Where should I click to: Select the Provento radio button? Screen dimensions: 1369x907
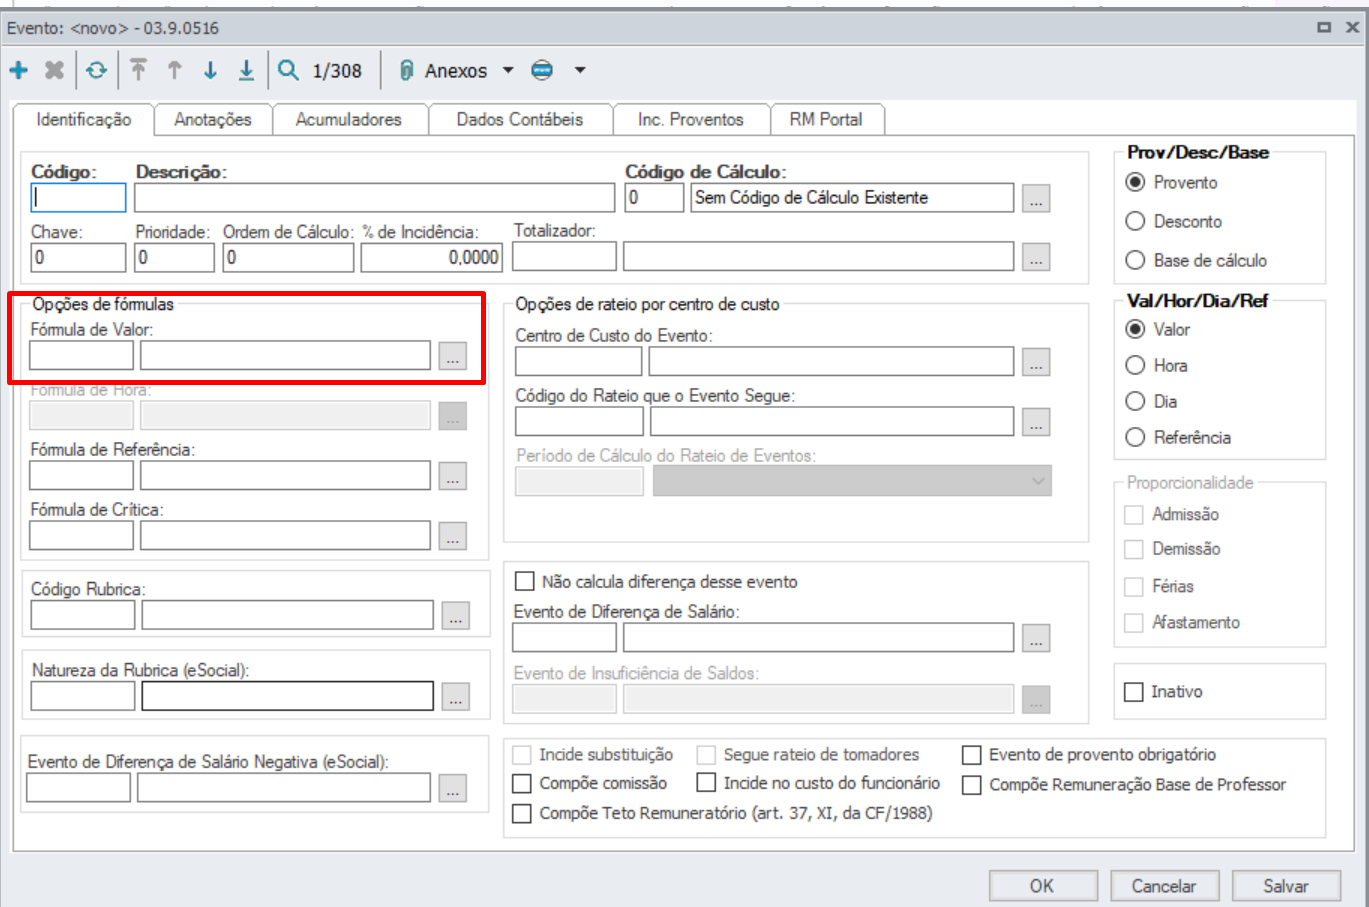1135,182
